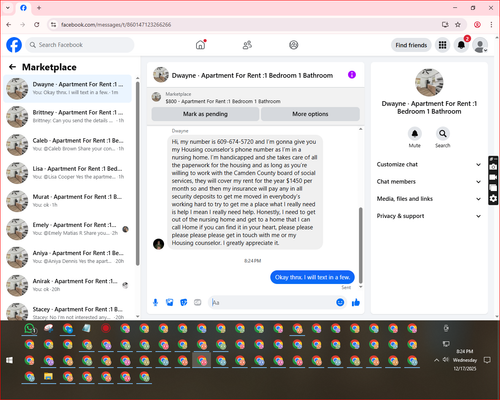This screenshot has height=400, width=500.
Task: Click the Facebook logo
Action: coord(14,45)
